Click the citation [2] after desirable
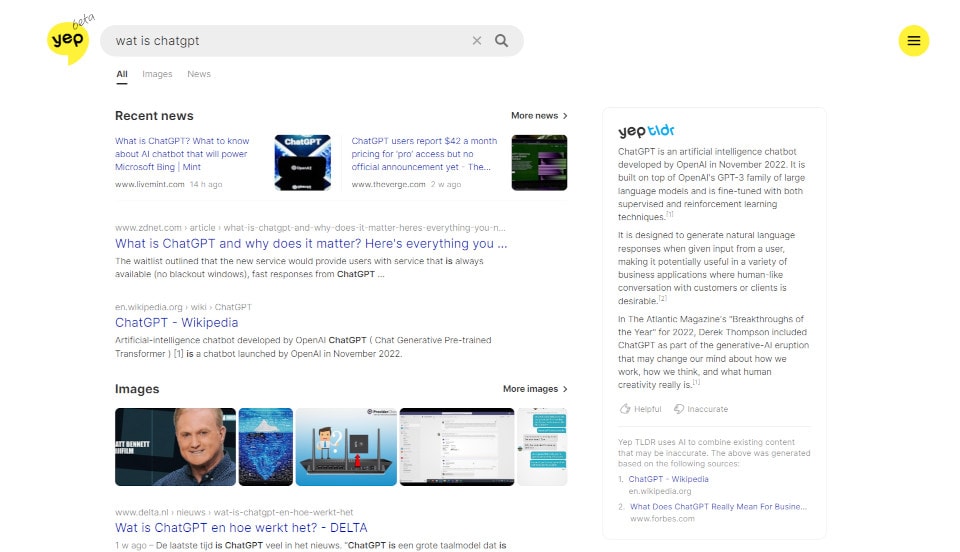The height and width of the screenshot is (552, 960). [663, 299]
